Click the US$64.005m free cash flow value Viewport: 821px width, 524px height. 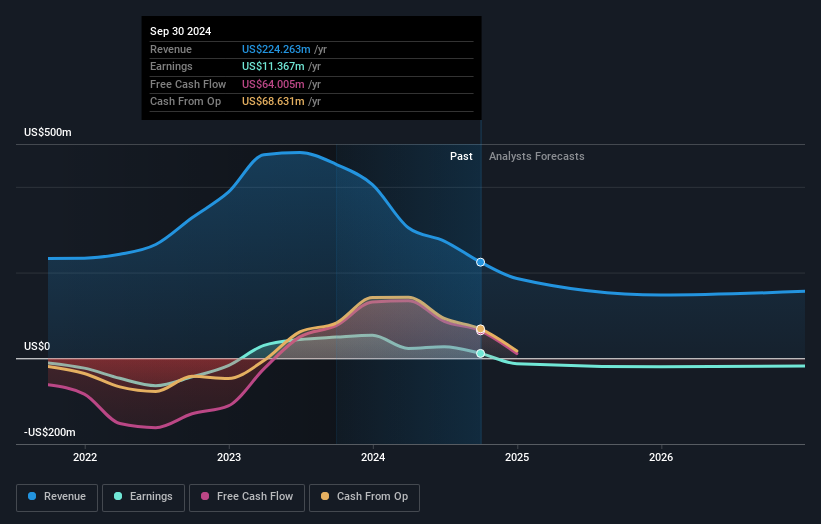point(273,84)
